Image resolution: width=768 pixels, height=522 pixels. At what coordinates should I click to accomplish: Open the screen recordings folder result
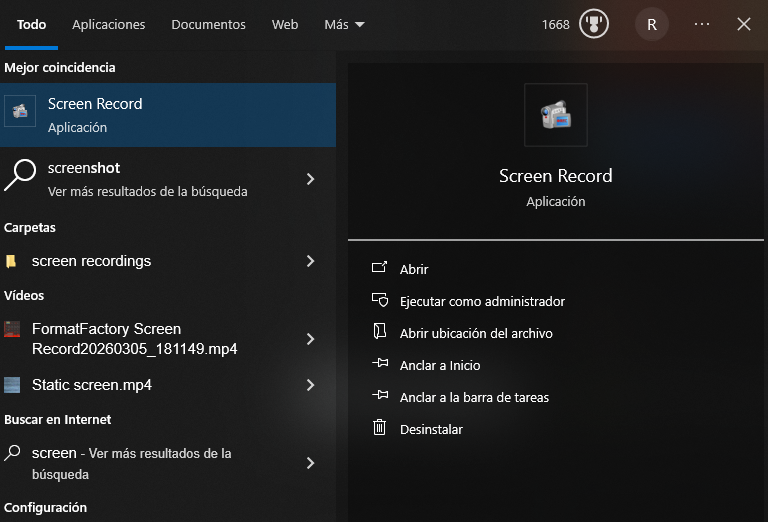pos(168,261)
